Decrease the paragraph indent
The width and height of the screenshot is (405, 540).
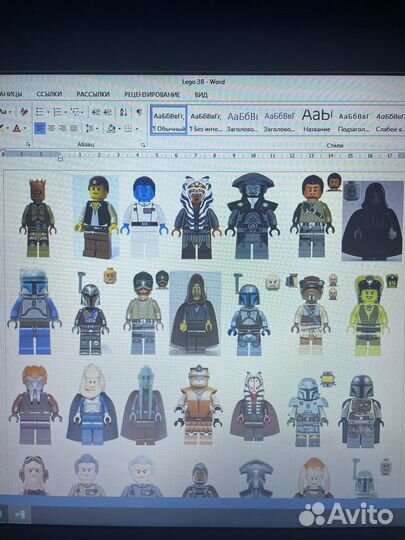click(x=96, y=112)
